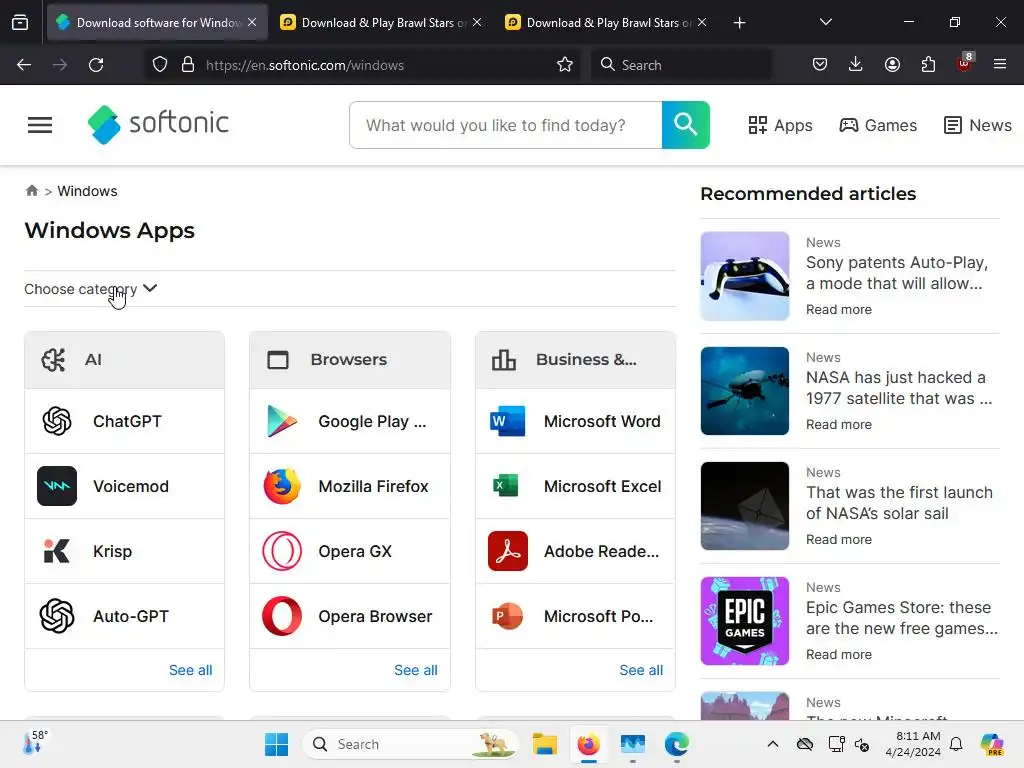Open the Apps navigation item

780,125
